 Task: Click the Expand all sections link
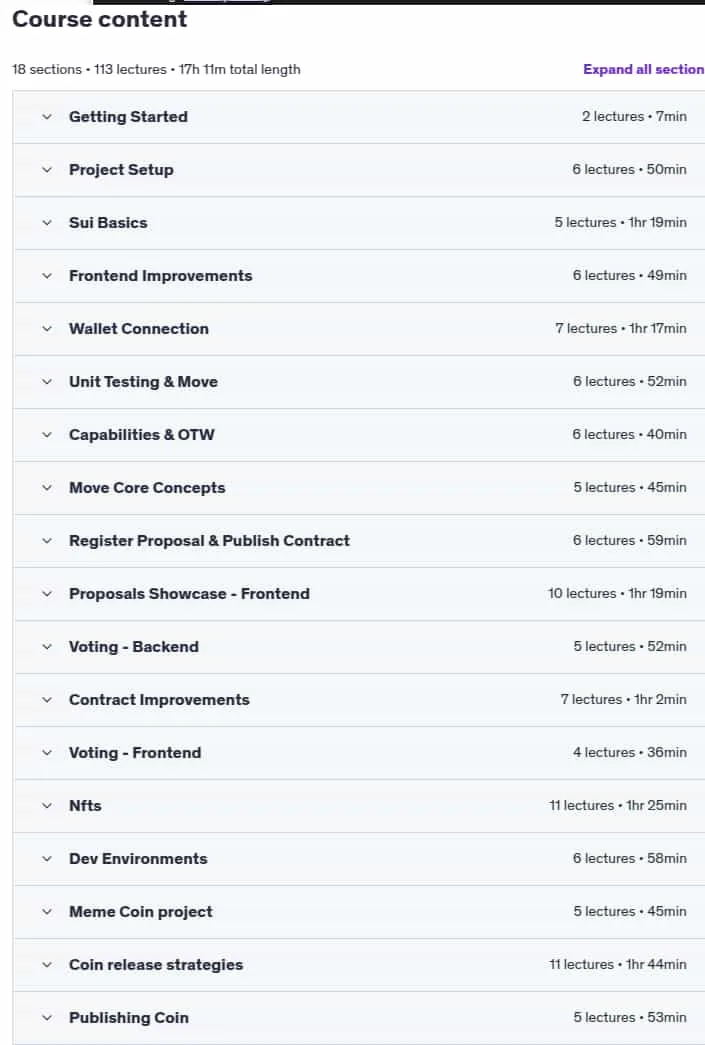coord(644,69)
